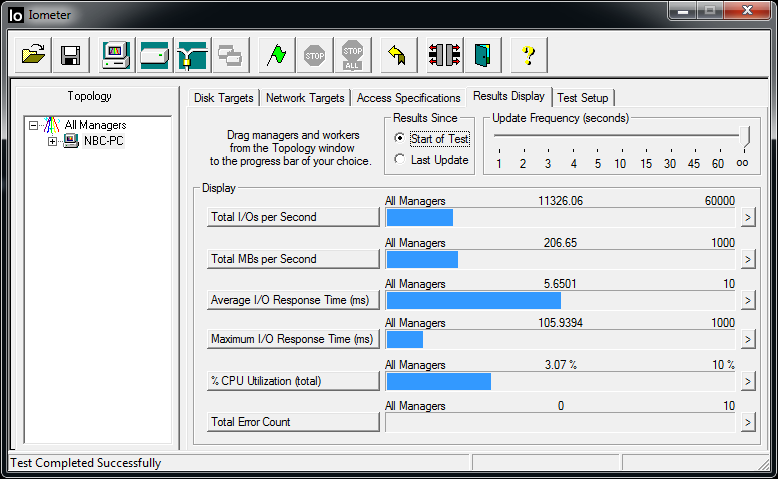Open About Iometer question mark icon
The height and width of the screenshot is (479, 778).
[x=528, y=55]
